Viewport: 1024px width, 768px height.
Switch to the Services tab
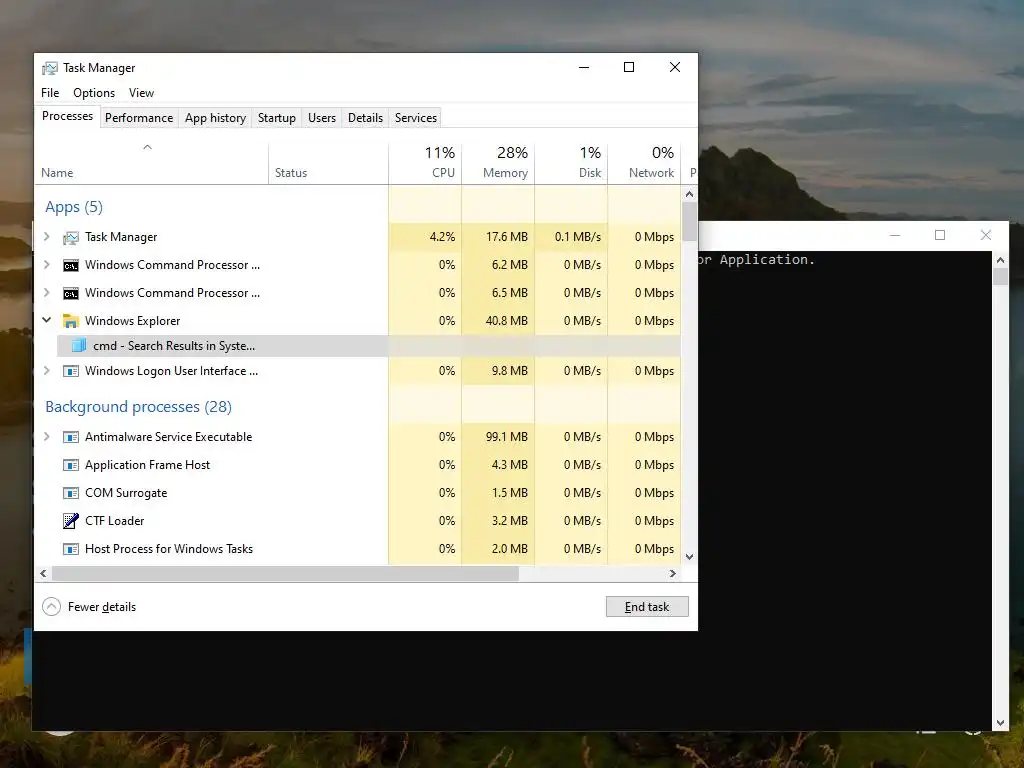coord(415,118)
